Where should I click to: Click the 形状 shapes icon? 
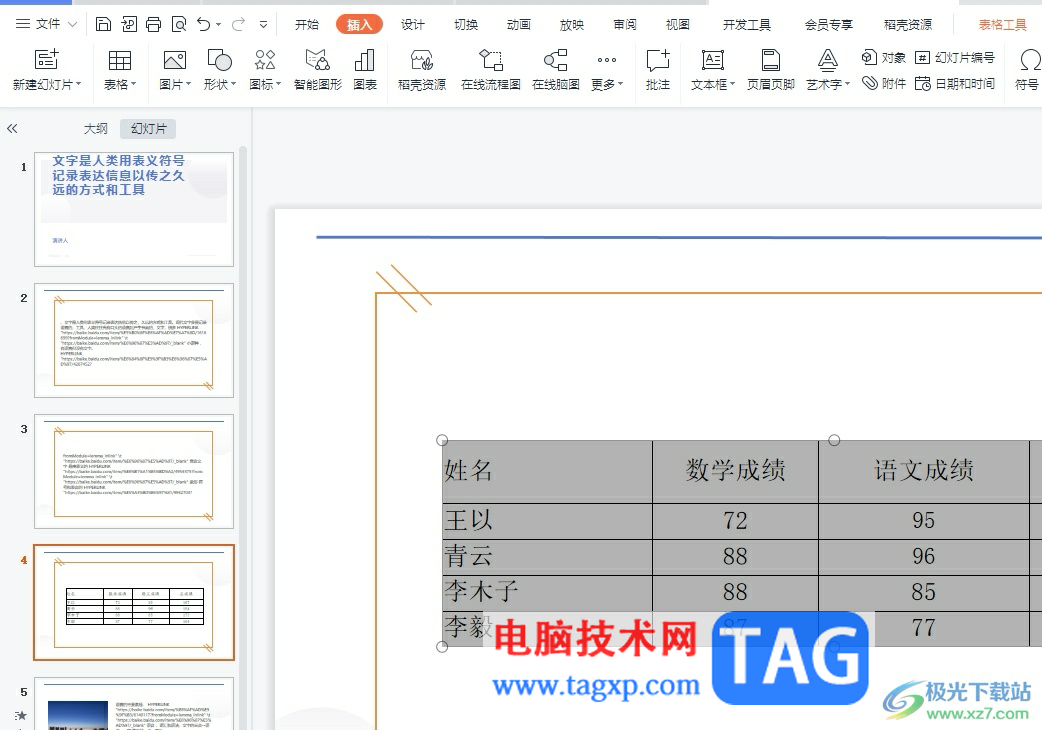point(219,60)
